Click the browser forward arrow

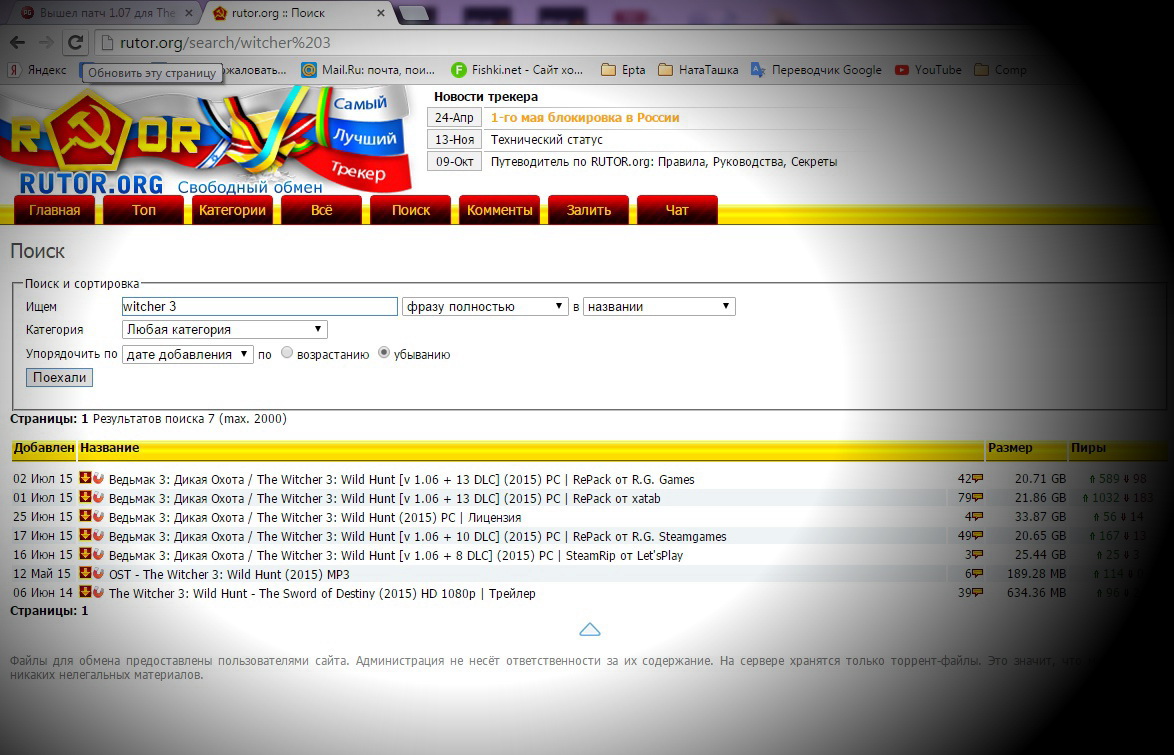tap(46, 43)
